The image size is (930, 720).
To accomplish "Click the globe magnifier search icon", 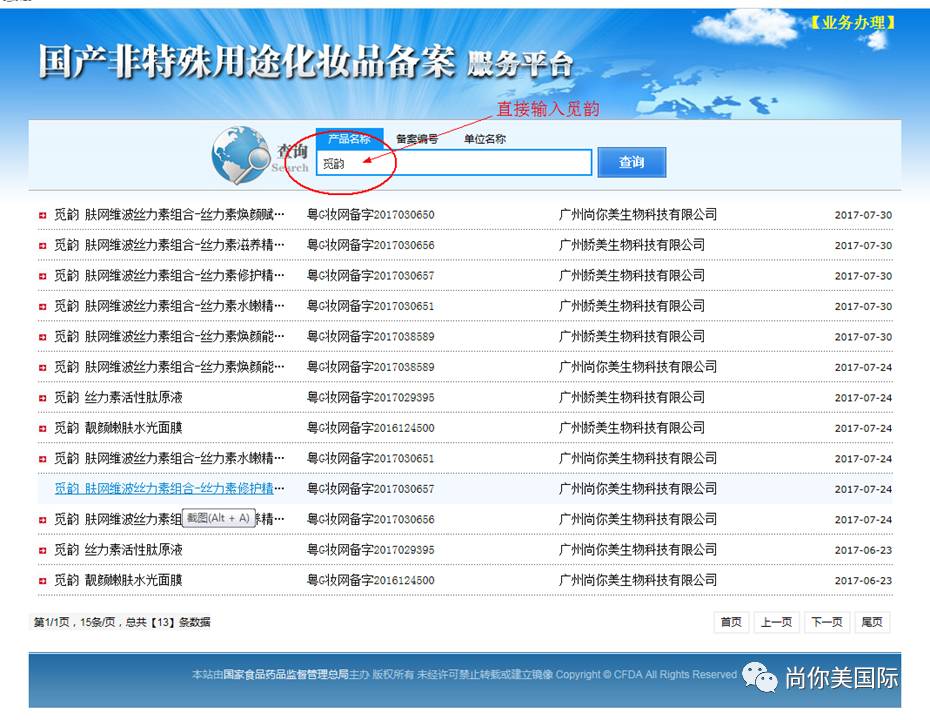I will coord(241,155).
